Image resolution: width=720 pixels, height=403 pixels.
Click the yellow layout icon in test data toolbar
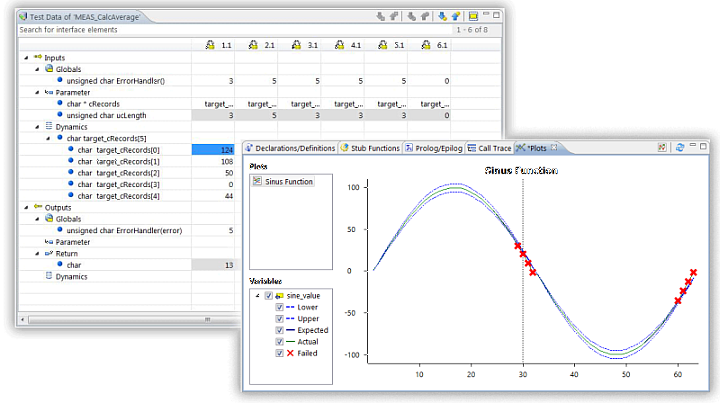click(x=472, y=16)
